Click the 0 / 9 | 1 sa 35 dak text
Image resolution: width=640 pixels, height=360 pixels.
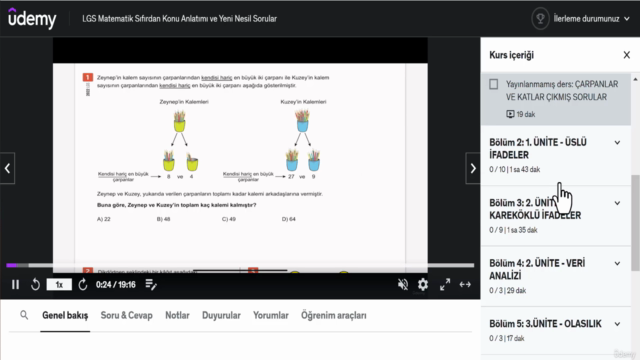[513, 230]
